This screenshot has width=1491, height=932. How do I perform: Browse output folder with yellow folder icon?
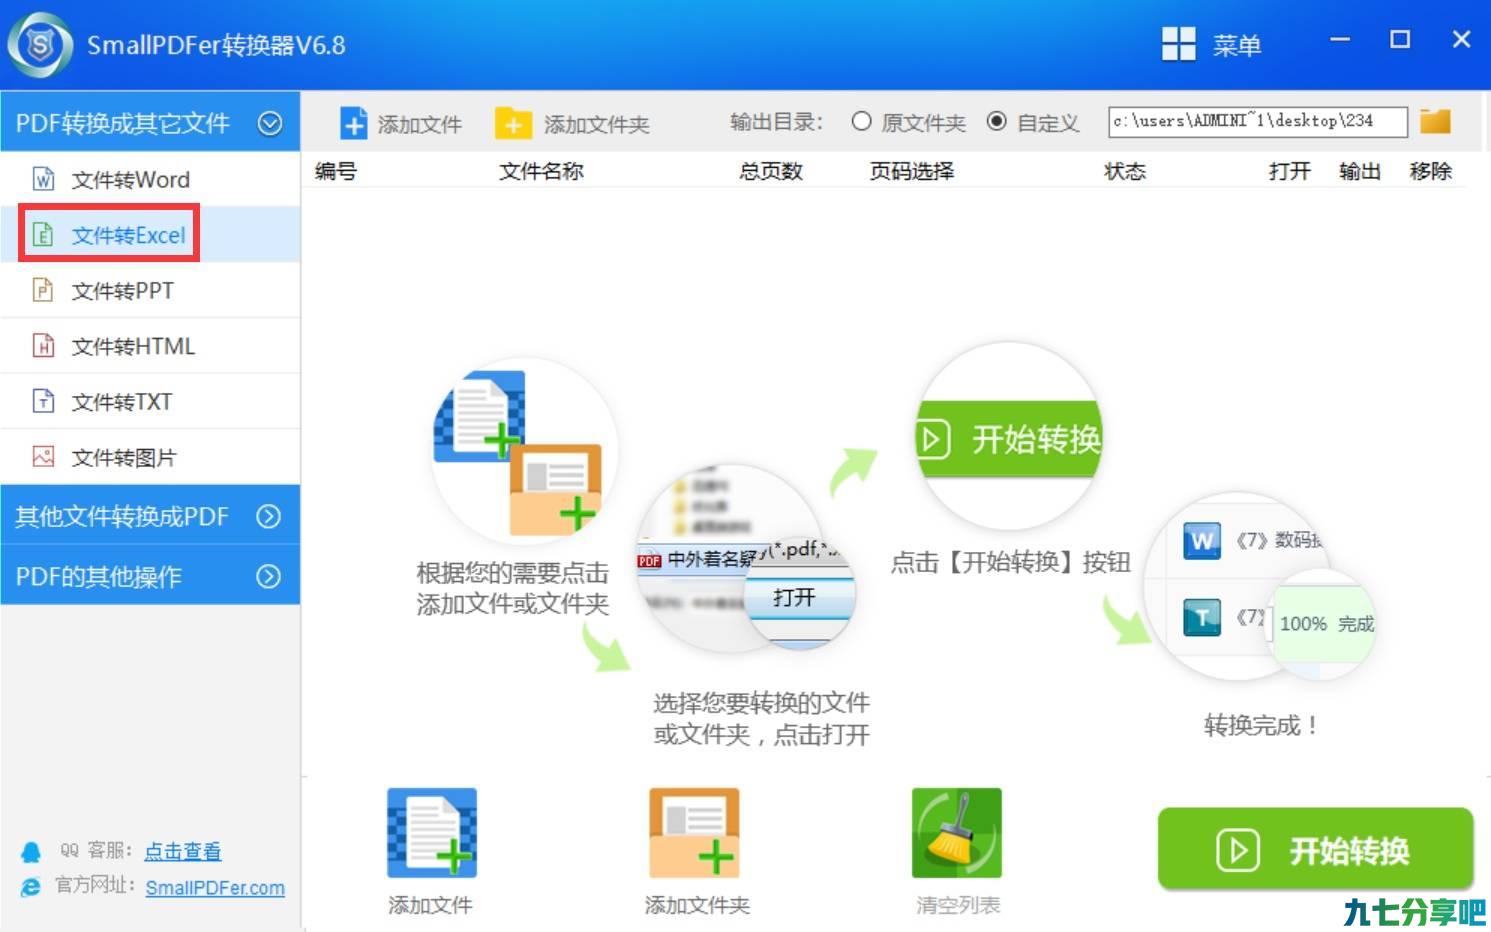point(1435,121)
